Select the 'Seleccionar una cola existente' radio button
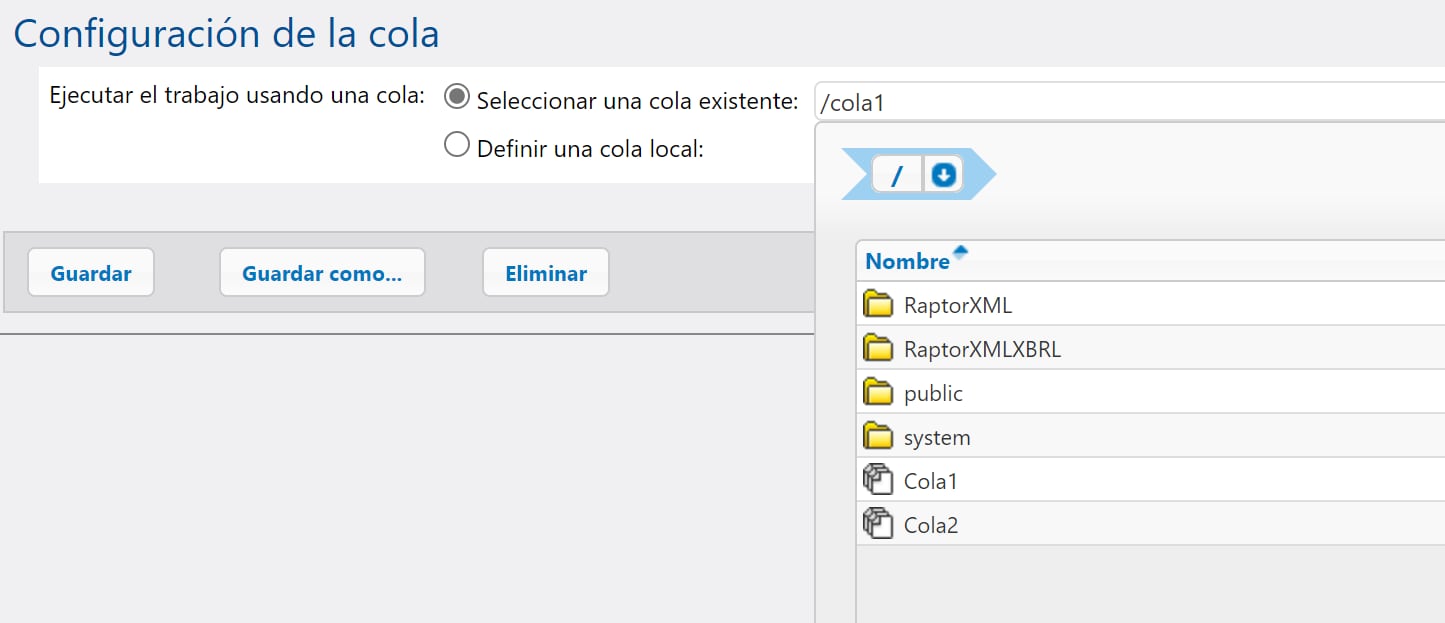The width and height of the screenshot is (1445, 623). (456, 97)
